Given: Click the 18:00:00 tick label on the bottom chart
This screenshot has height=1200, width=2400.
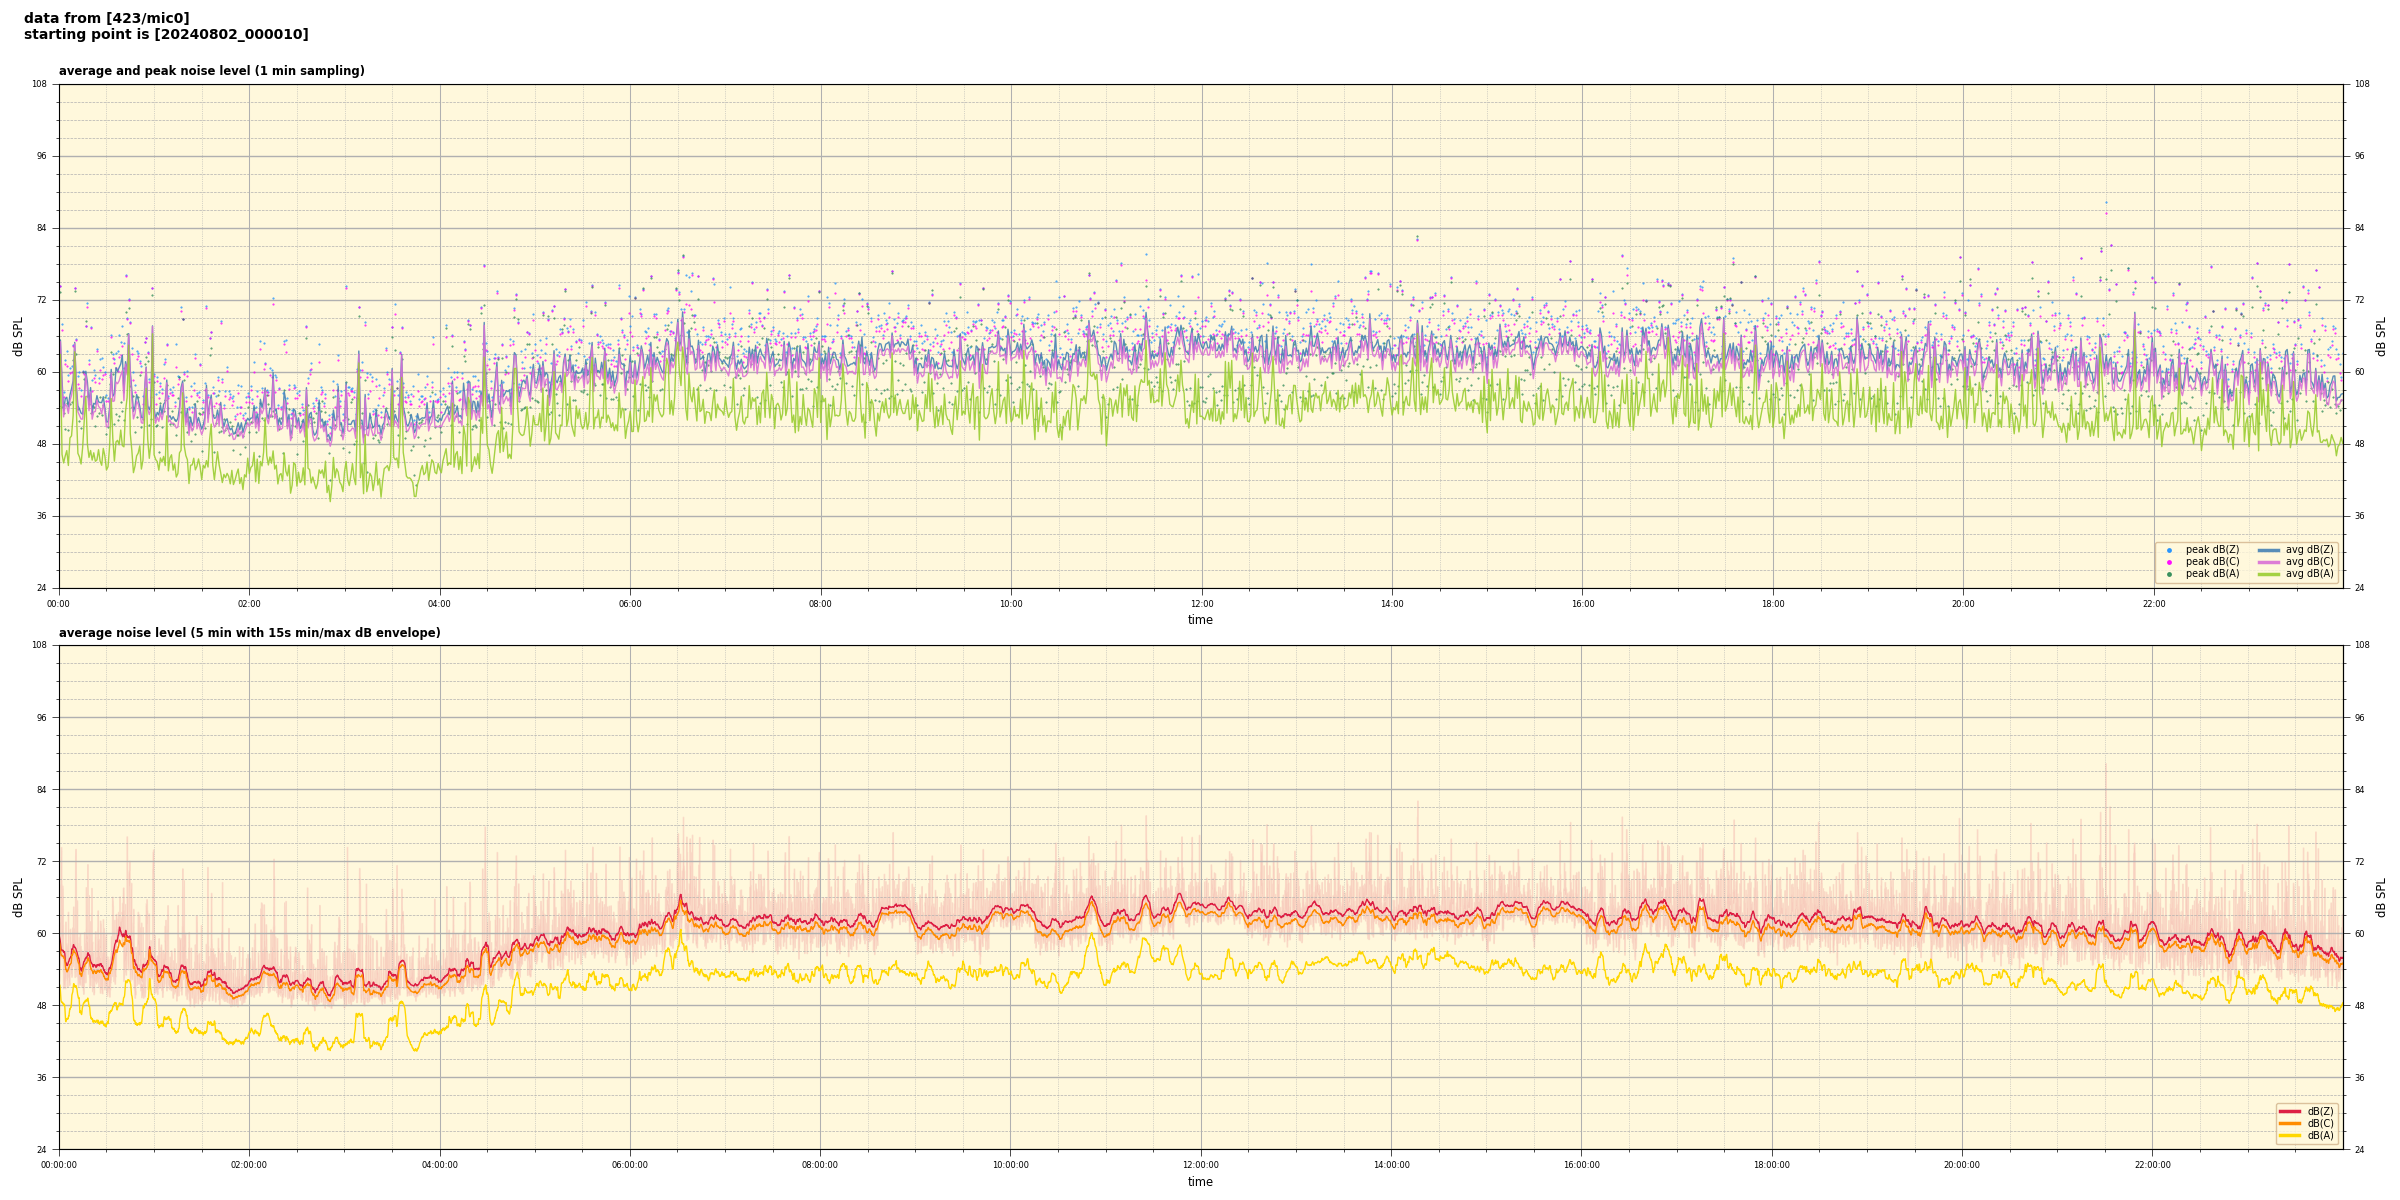Looking at the screenshot, I should pos(1772,1165).
